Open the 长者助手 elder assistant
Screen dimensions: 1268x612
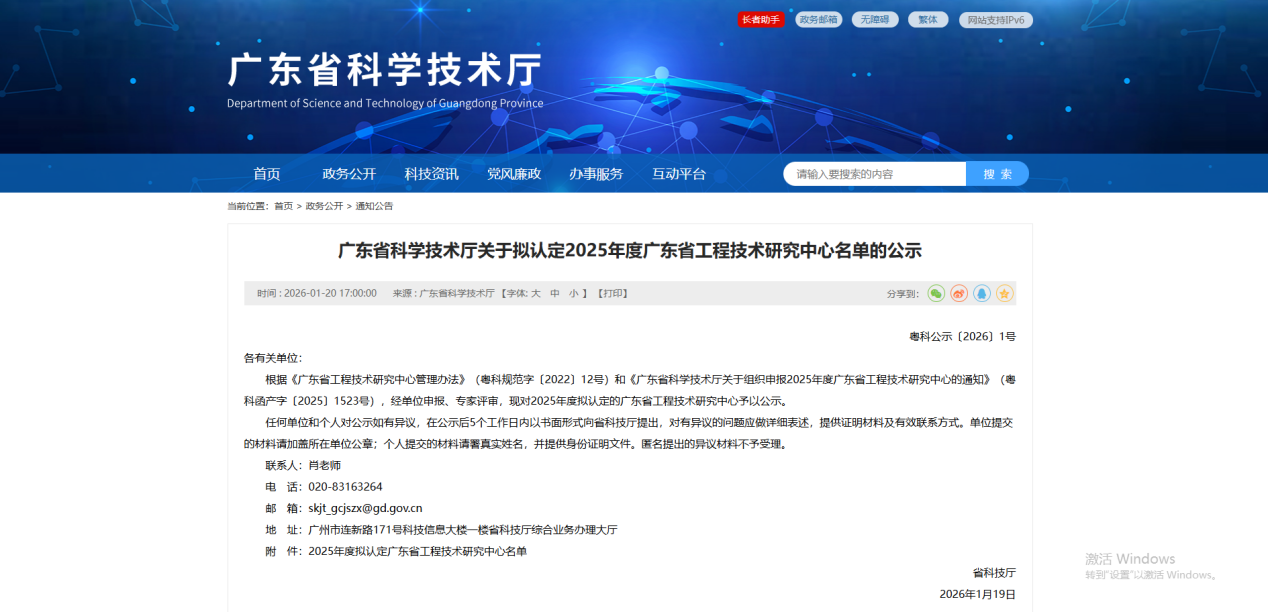761,19
